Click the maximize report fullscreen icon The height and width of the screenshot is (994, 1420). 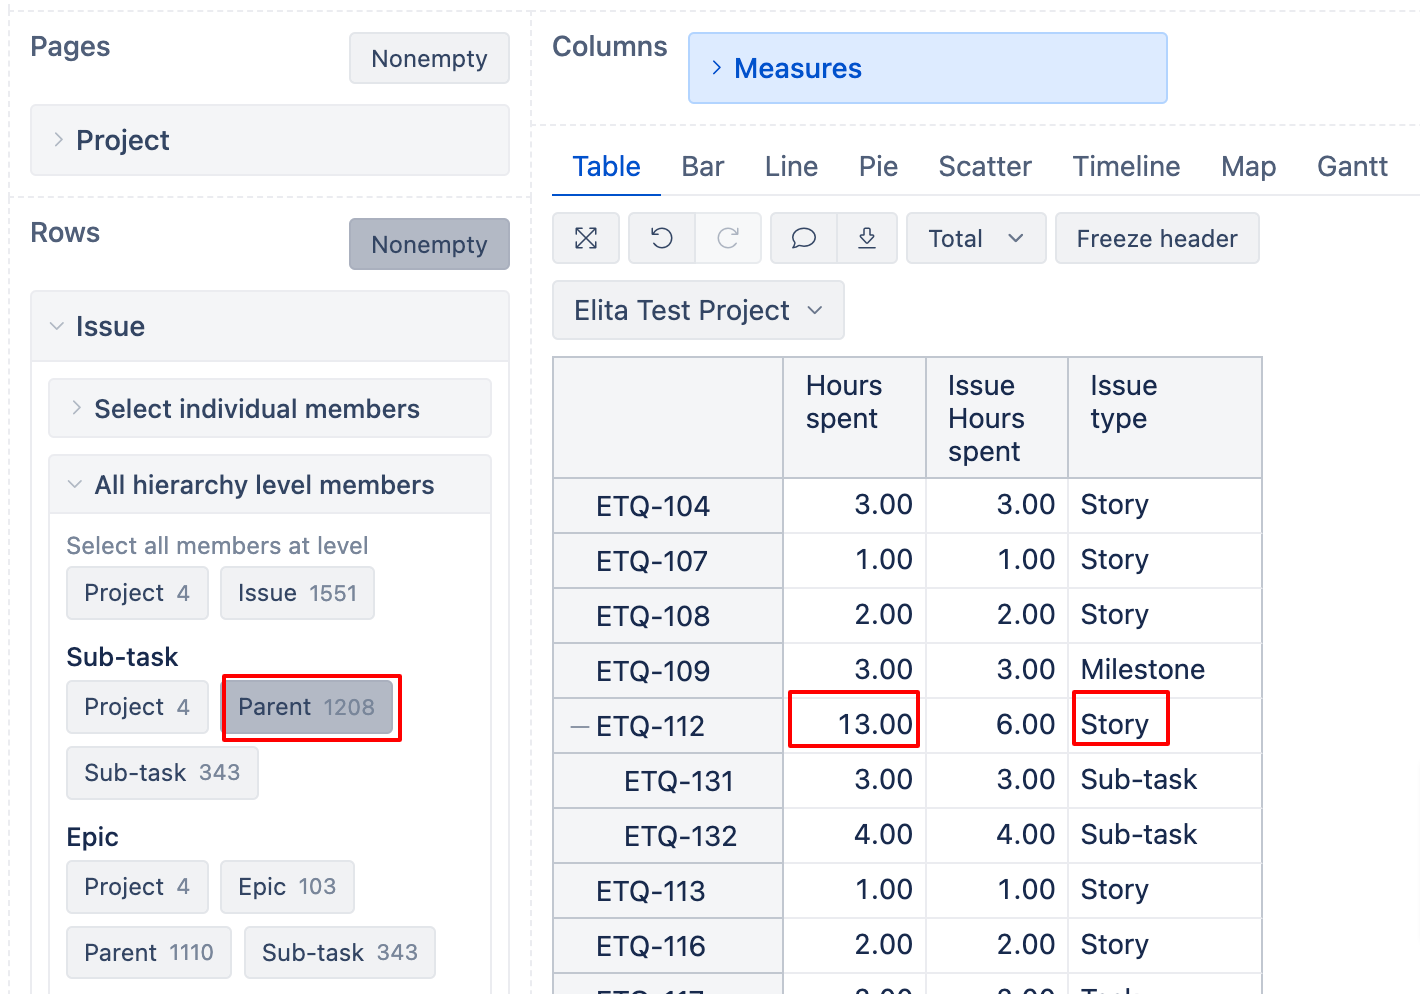tap(586, 238)
